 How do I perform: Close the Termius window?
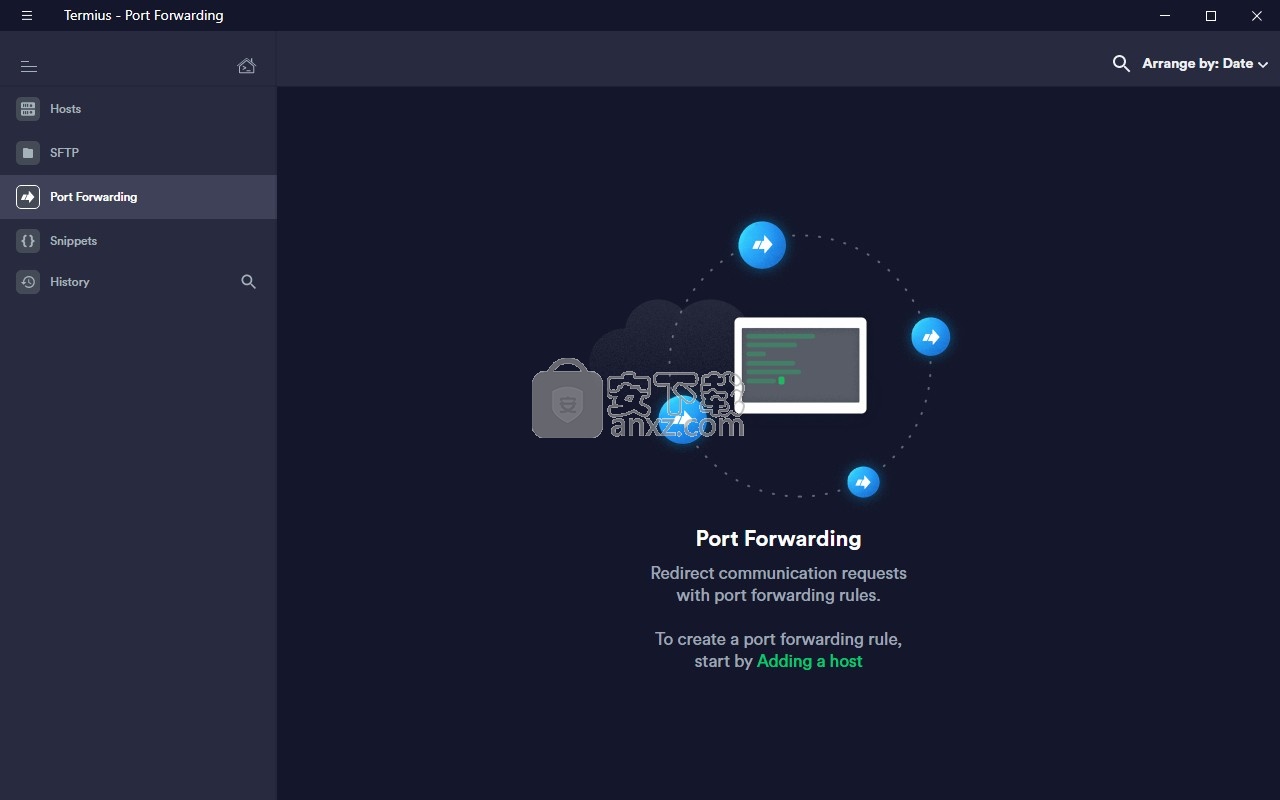pos(1257,15)
